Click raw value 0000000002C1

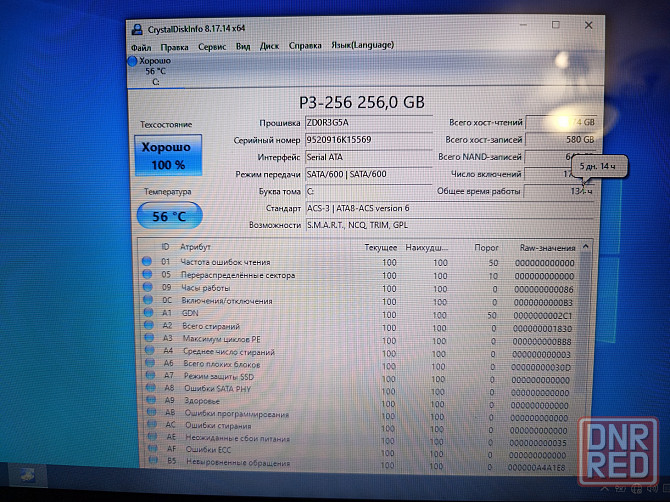(543, 316)
